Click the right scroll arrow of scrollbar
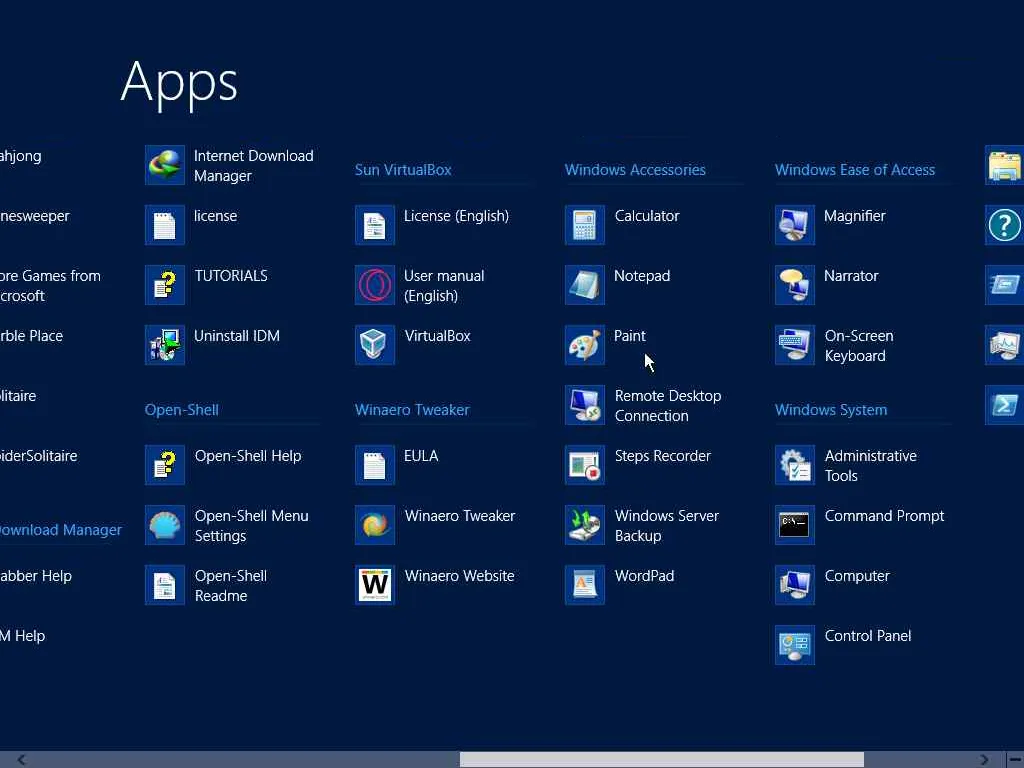This screenshot has height=768, width=1024. tap(984, 760)
